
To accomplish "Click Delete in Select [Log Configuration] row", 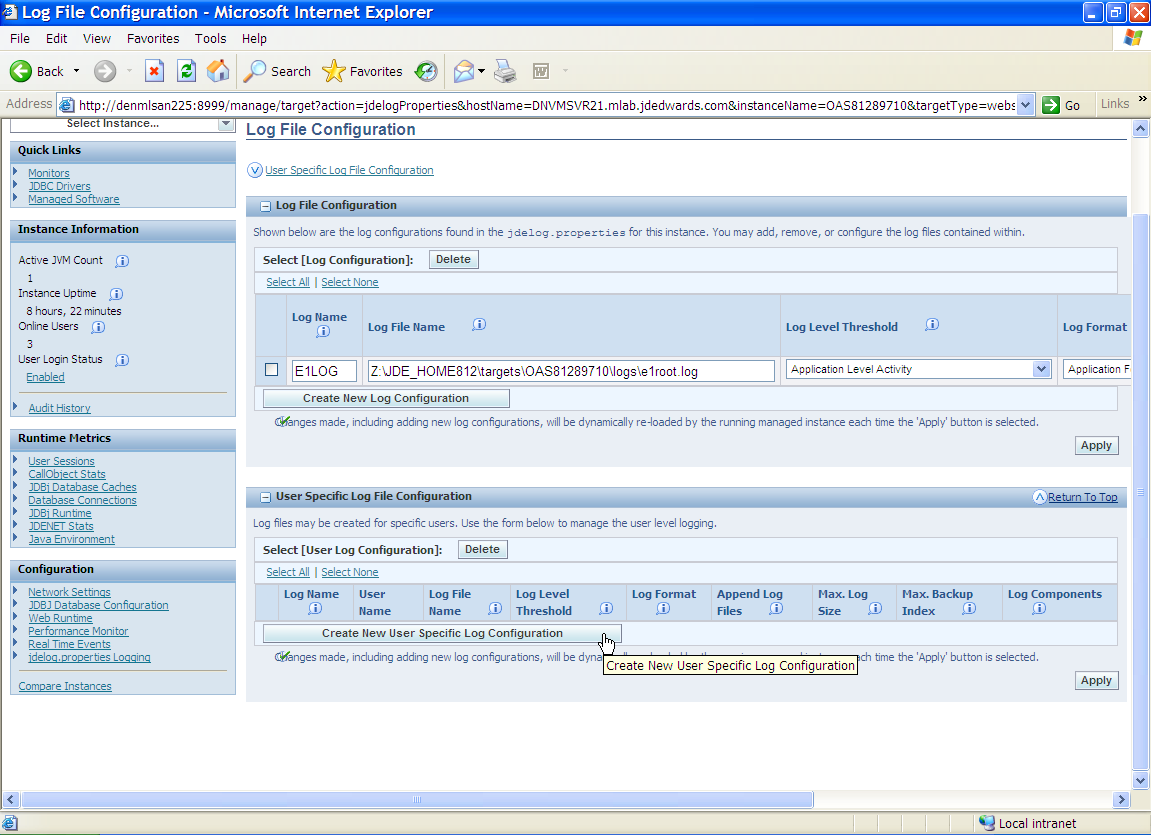I will (x=454, y=259).
